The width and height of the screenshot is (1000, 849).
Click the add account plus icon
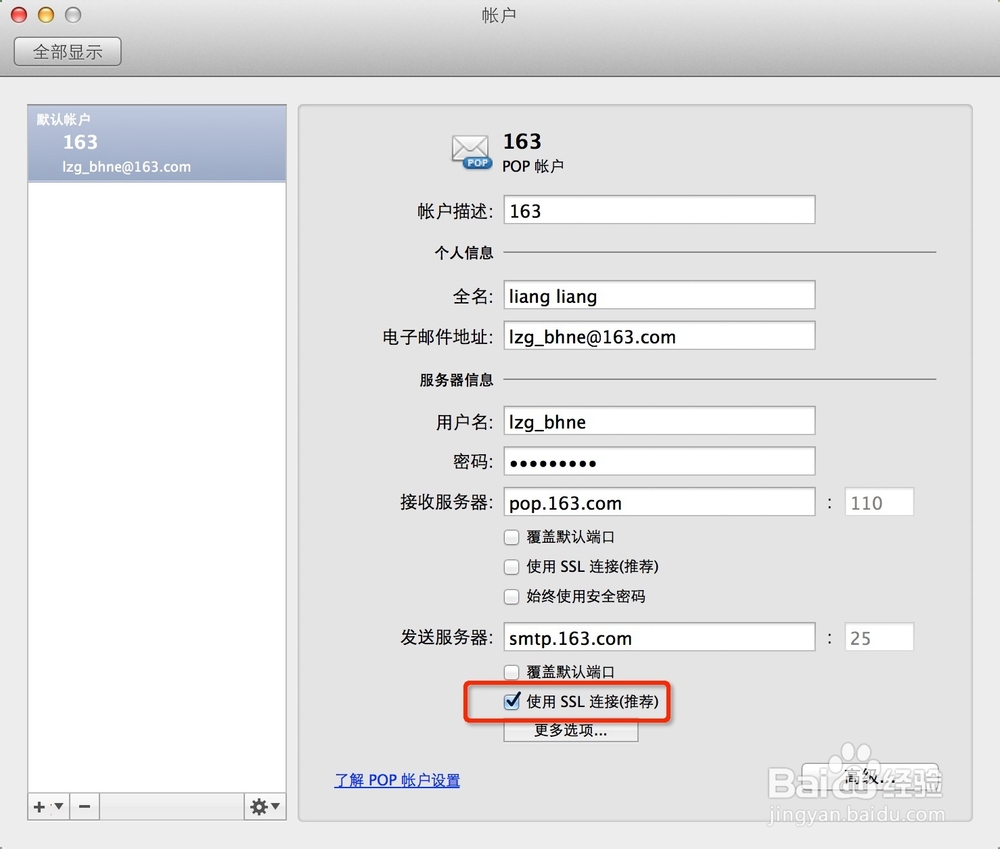click(39, 807)
